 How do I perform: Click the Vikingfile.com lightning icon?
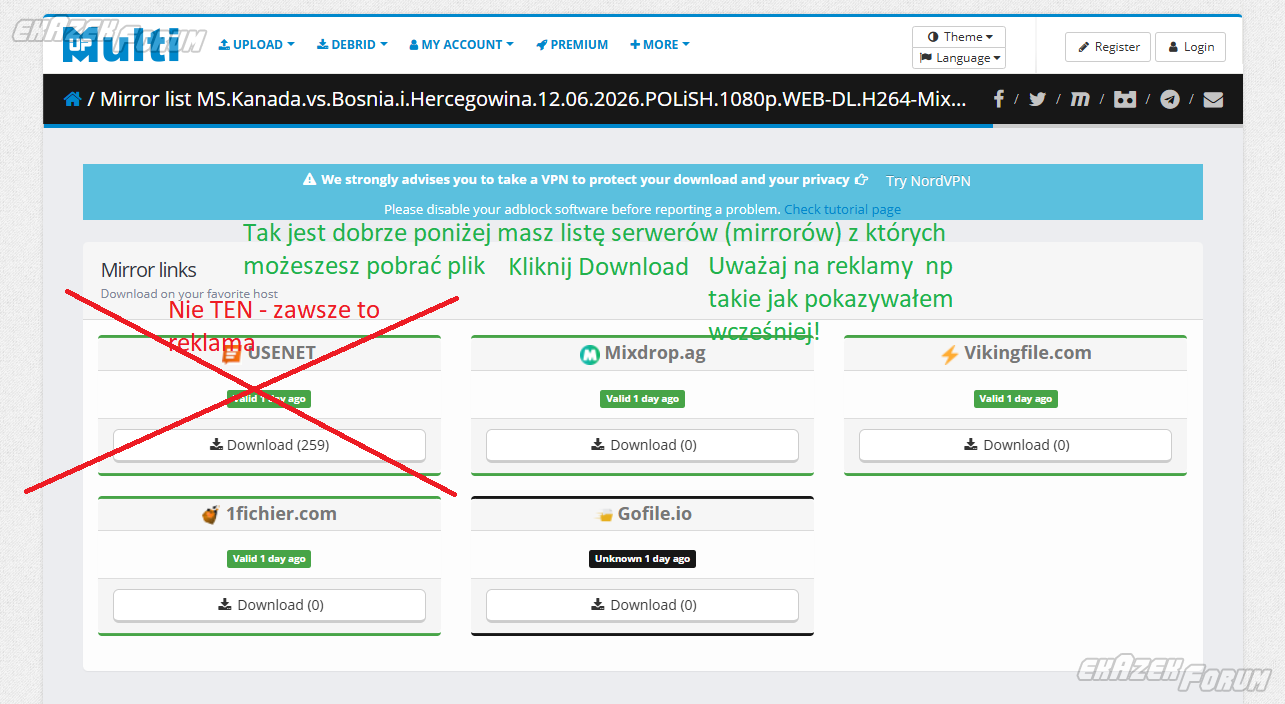pyautogui.click(x=949, y=354)
